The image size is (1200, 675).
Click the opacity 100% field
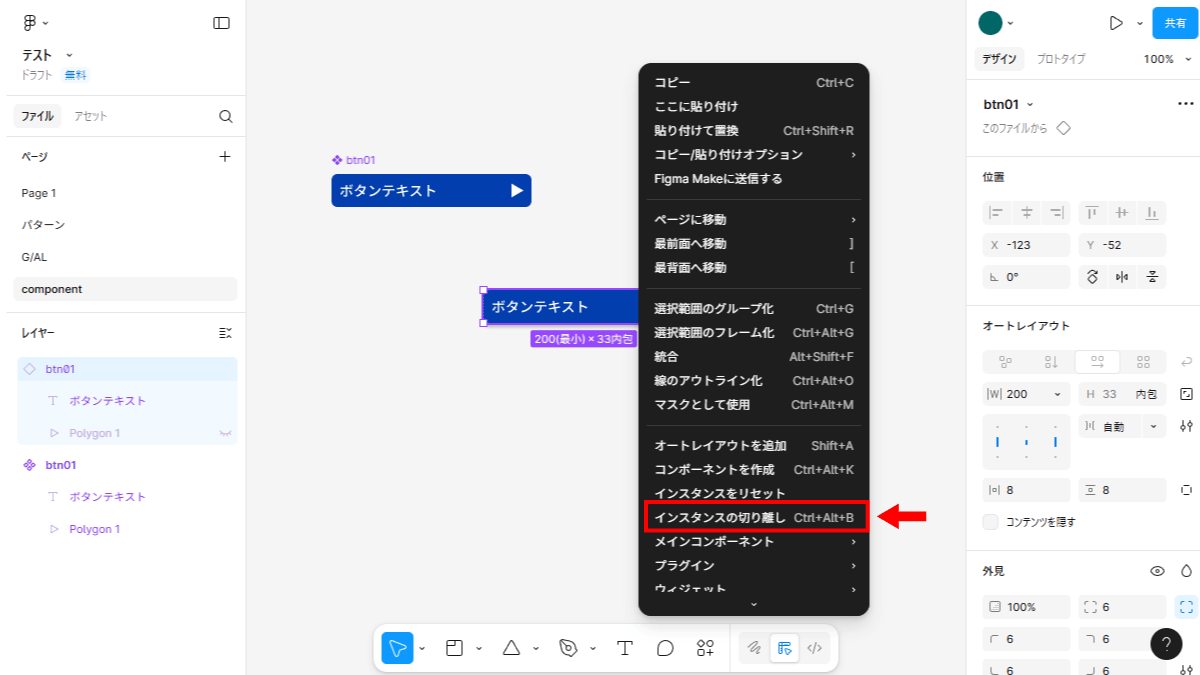pyautogui.click(x=1025, y=607)
